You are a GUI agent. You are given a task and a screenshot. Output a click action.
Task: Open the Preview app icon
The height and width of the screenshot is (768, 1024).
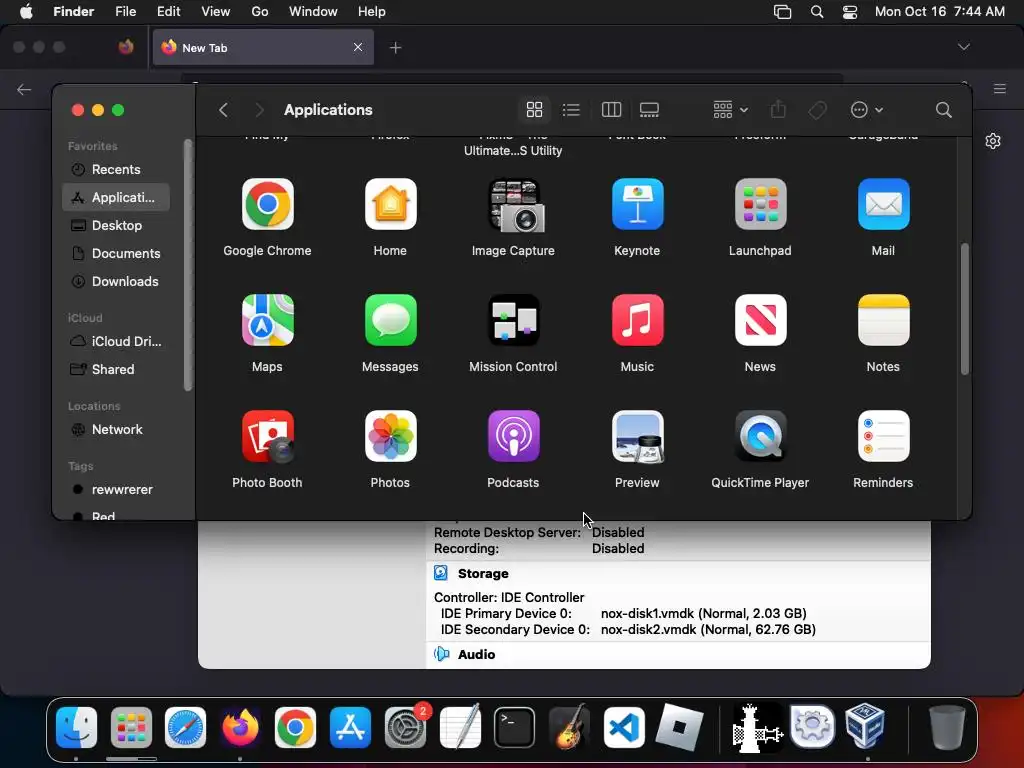click(637, 436)
